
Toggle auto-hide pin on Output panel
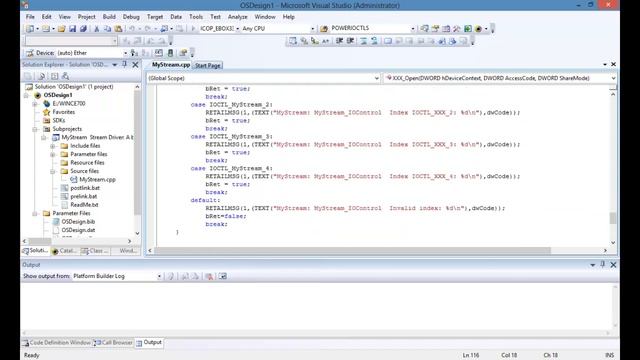(x=602, y=265)
